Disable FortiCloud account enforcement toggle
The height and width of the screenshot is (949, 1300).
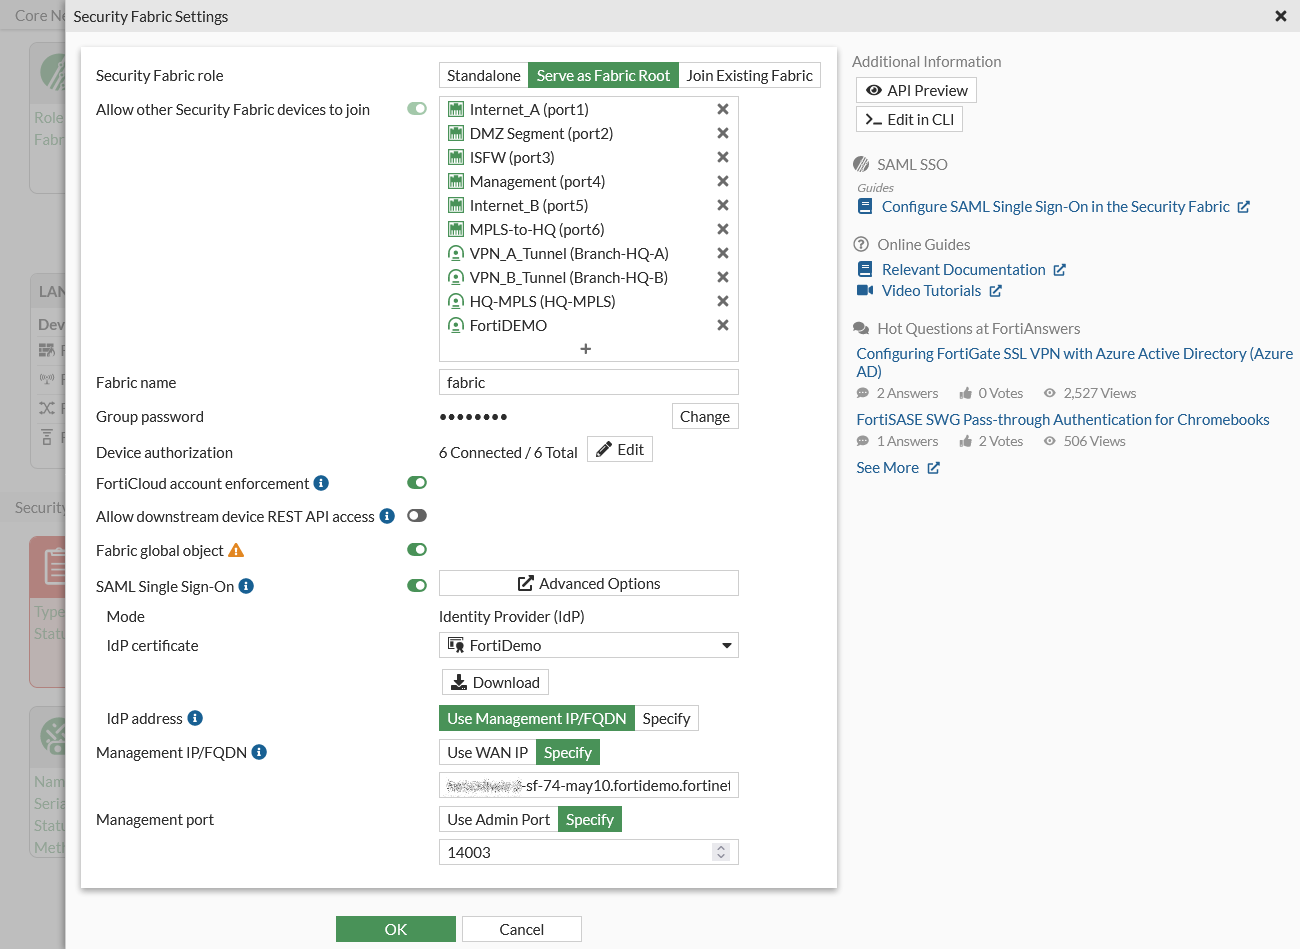(x=417, y=483)
